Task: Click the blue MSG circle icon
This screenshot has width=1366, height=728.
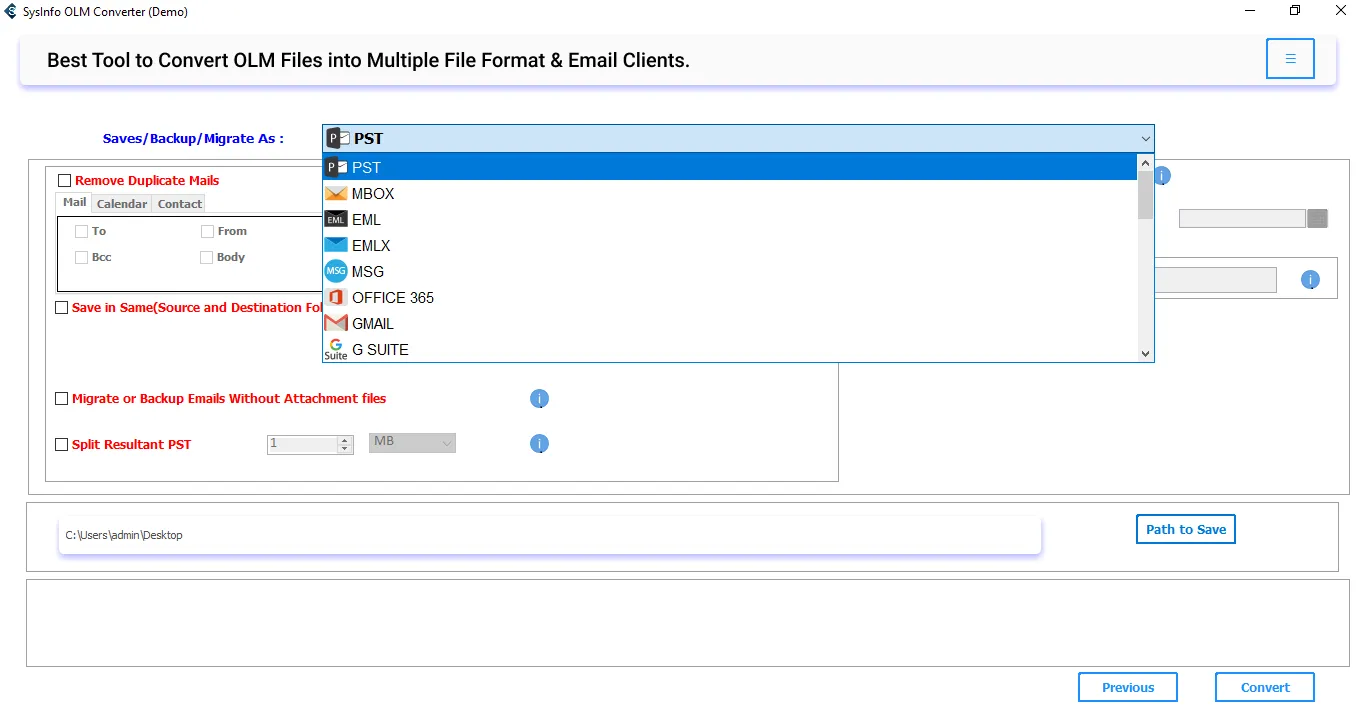Action: click(x=336, y=271)
